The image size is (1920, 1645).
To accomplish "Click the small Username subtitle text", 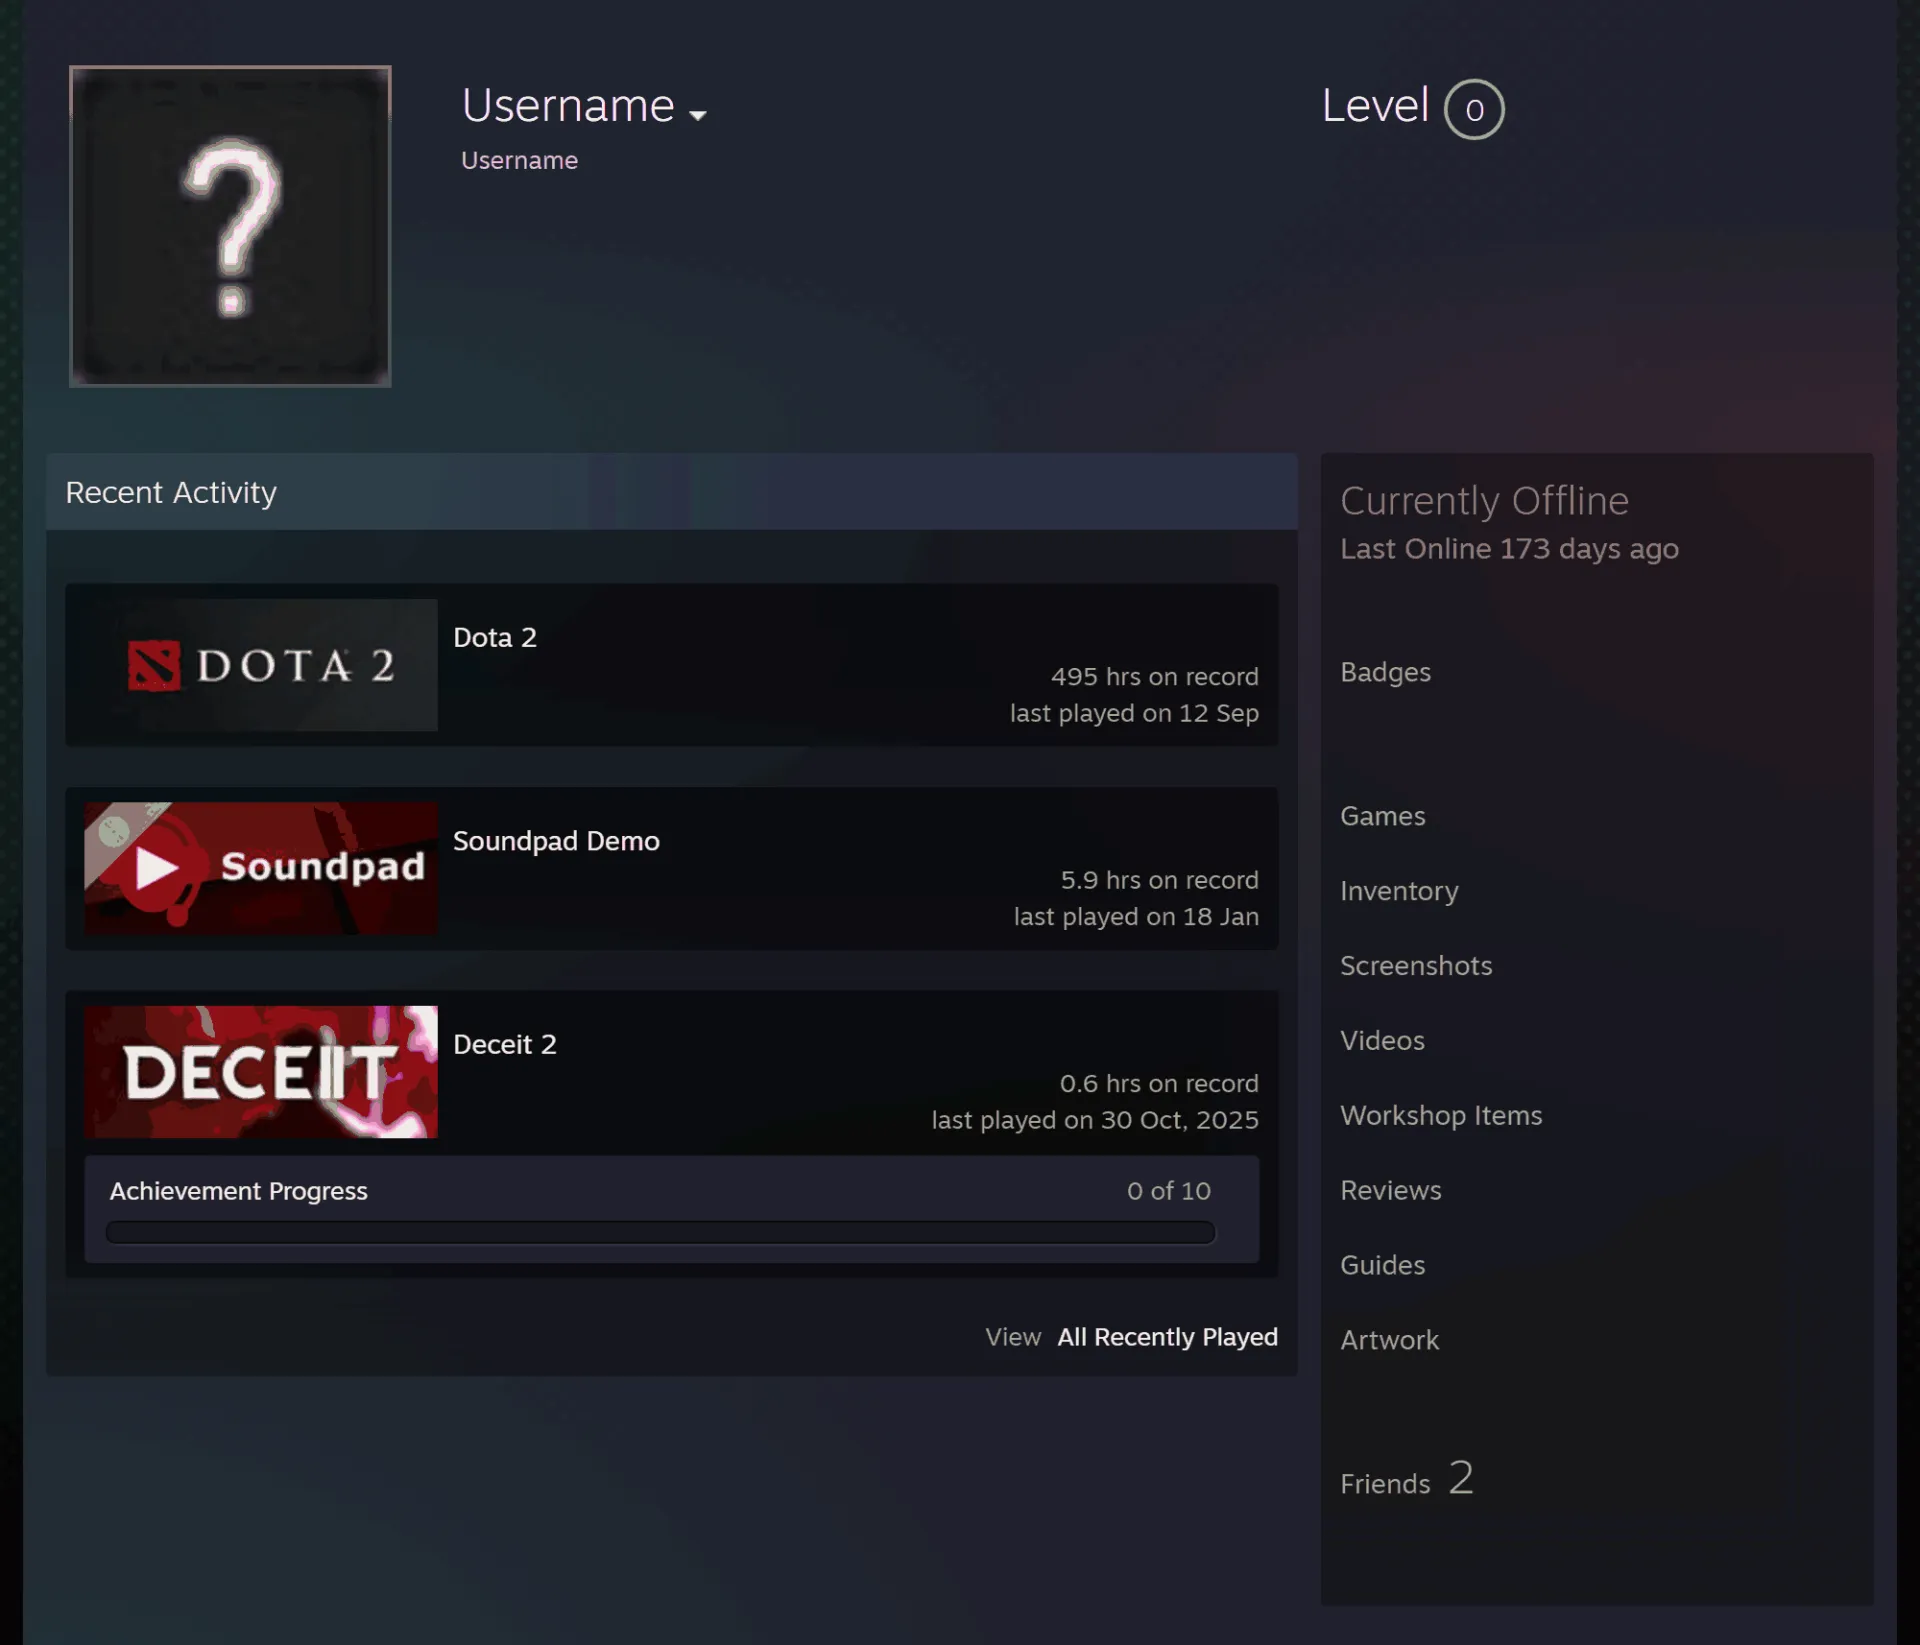I will coord(519,160).
